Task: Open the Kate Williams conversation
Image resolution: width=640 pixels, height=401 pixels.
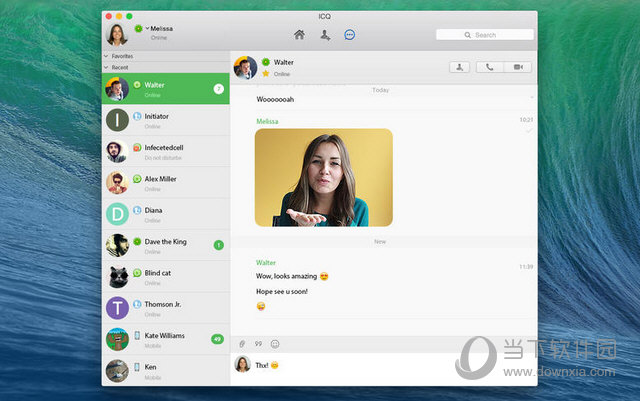Action: coord(166,339)
